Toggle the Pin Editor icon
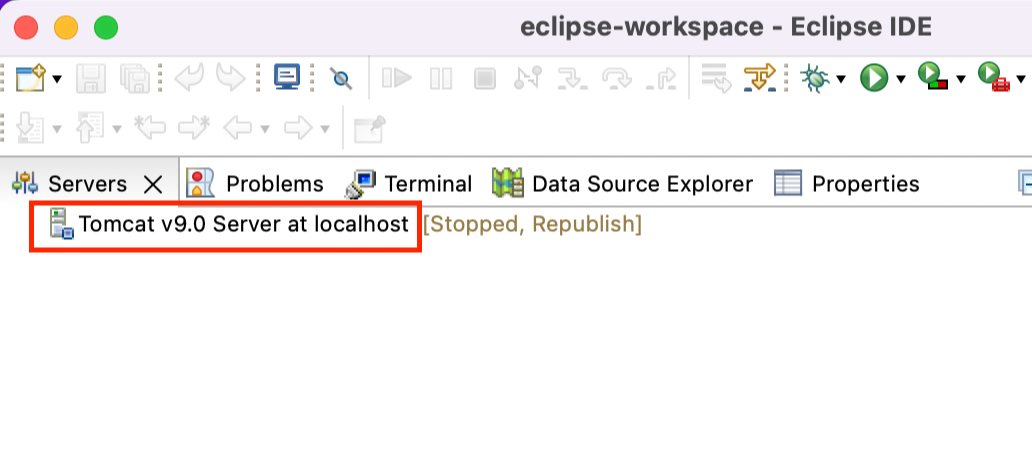This screenshot has height=476, width=1032. coord(369,128)
